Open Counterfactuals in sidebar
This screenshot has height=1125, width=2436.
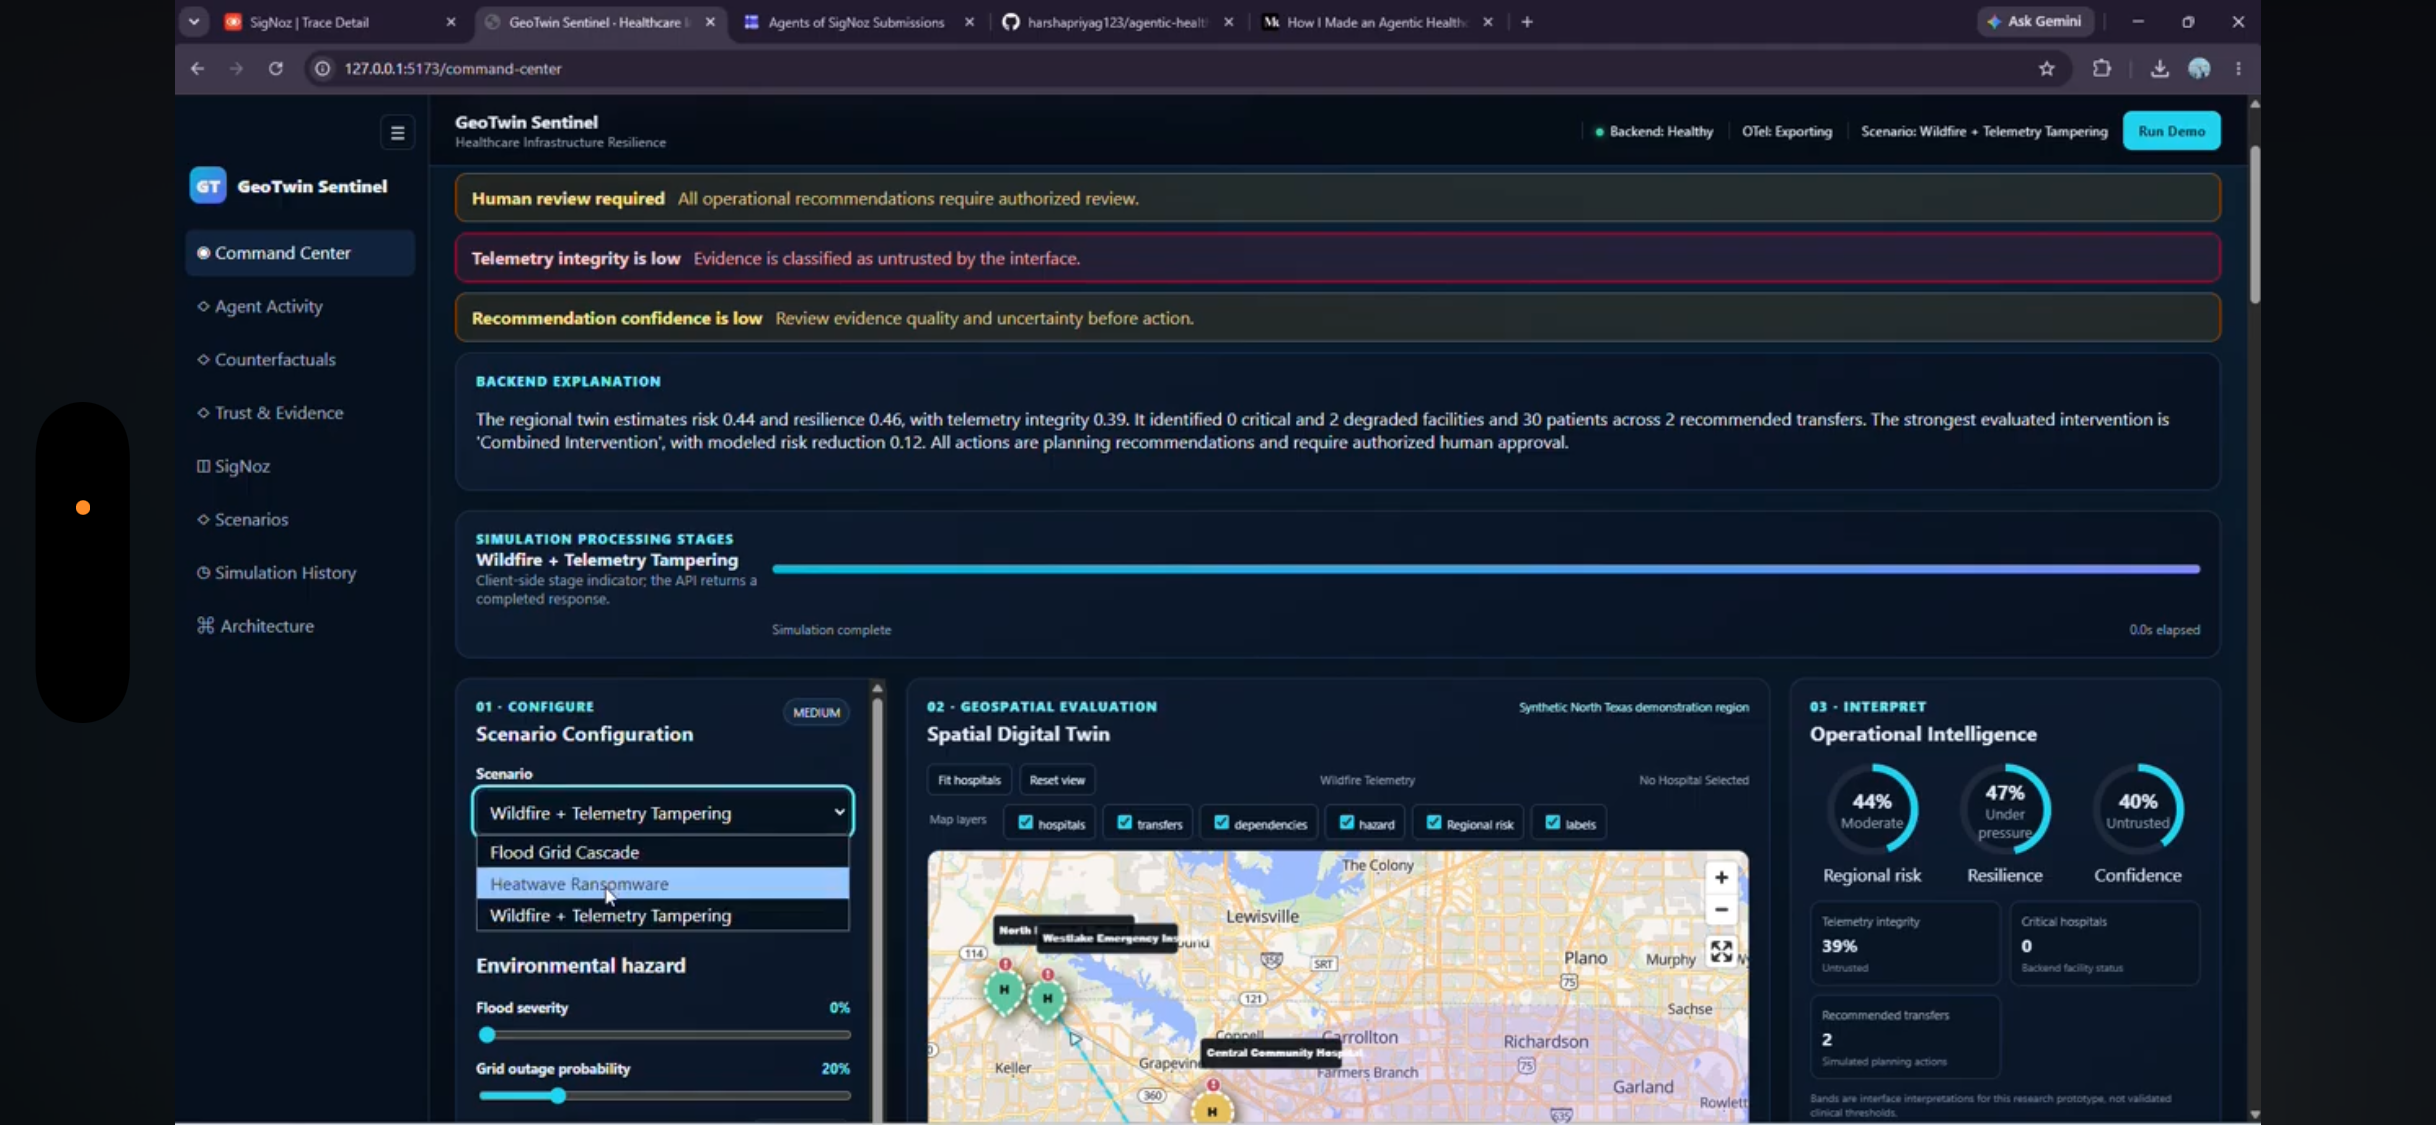click(x=300, y=359)
